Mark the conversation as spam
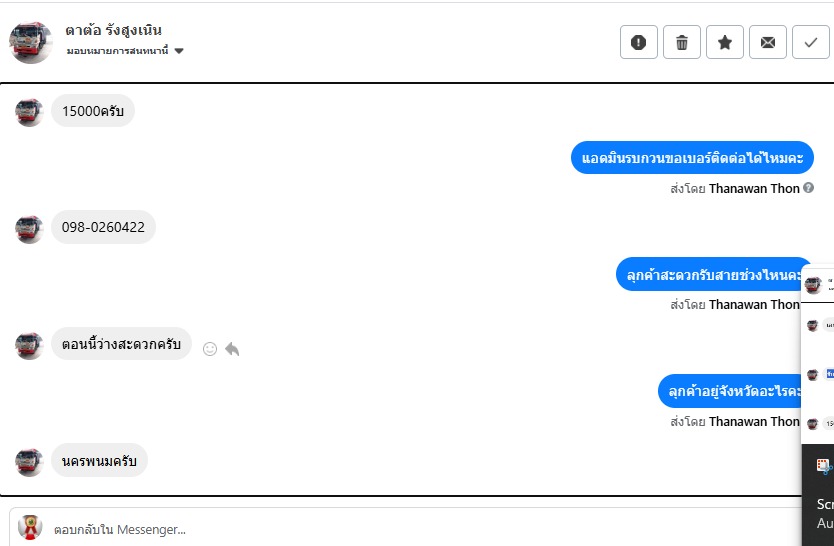 639,42
